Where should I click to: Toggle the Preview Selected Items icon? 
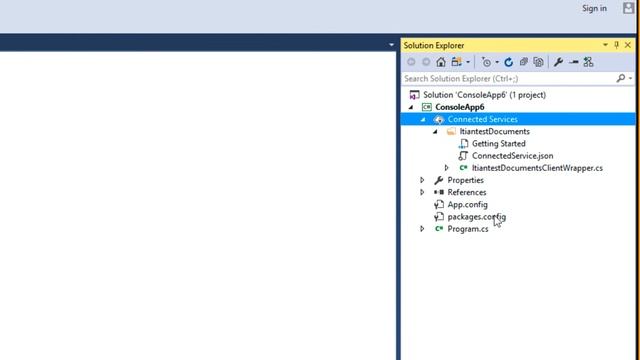coord(573,62)
